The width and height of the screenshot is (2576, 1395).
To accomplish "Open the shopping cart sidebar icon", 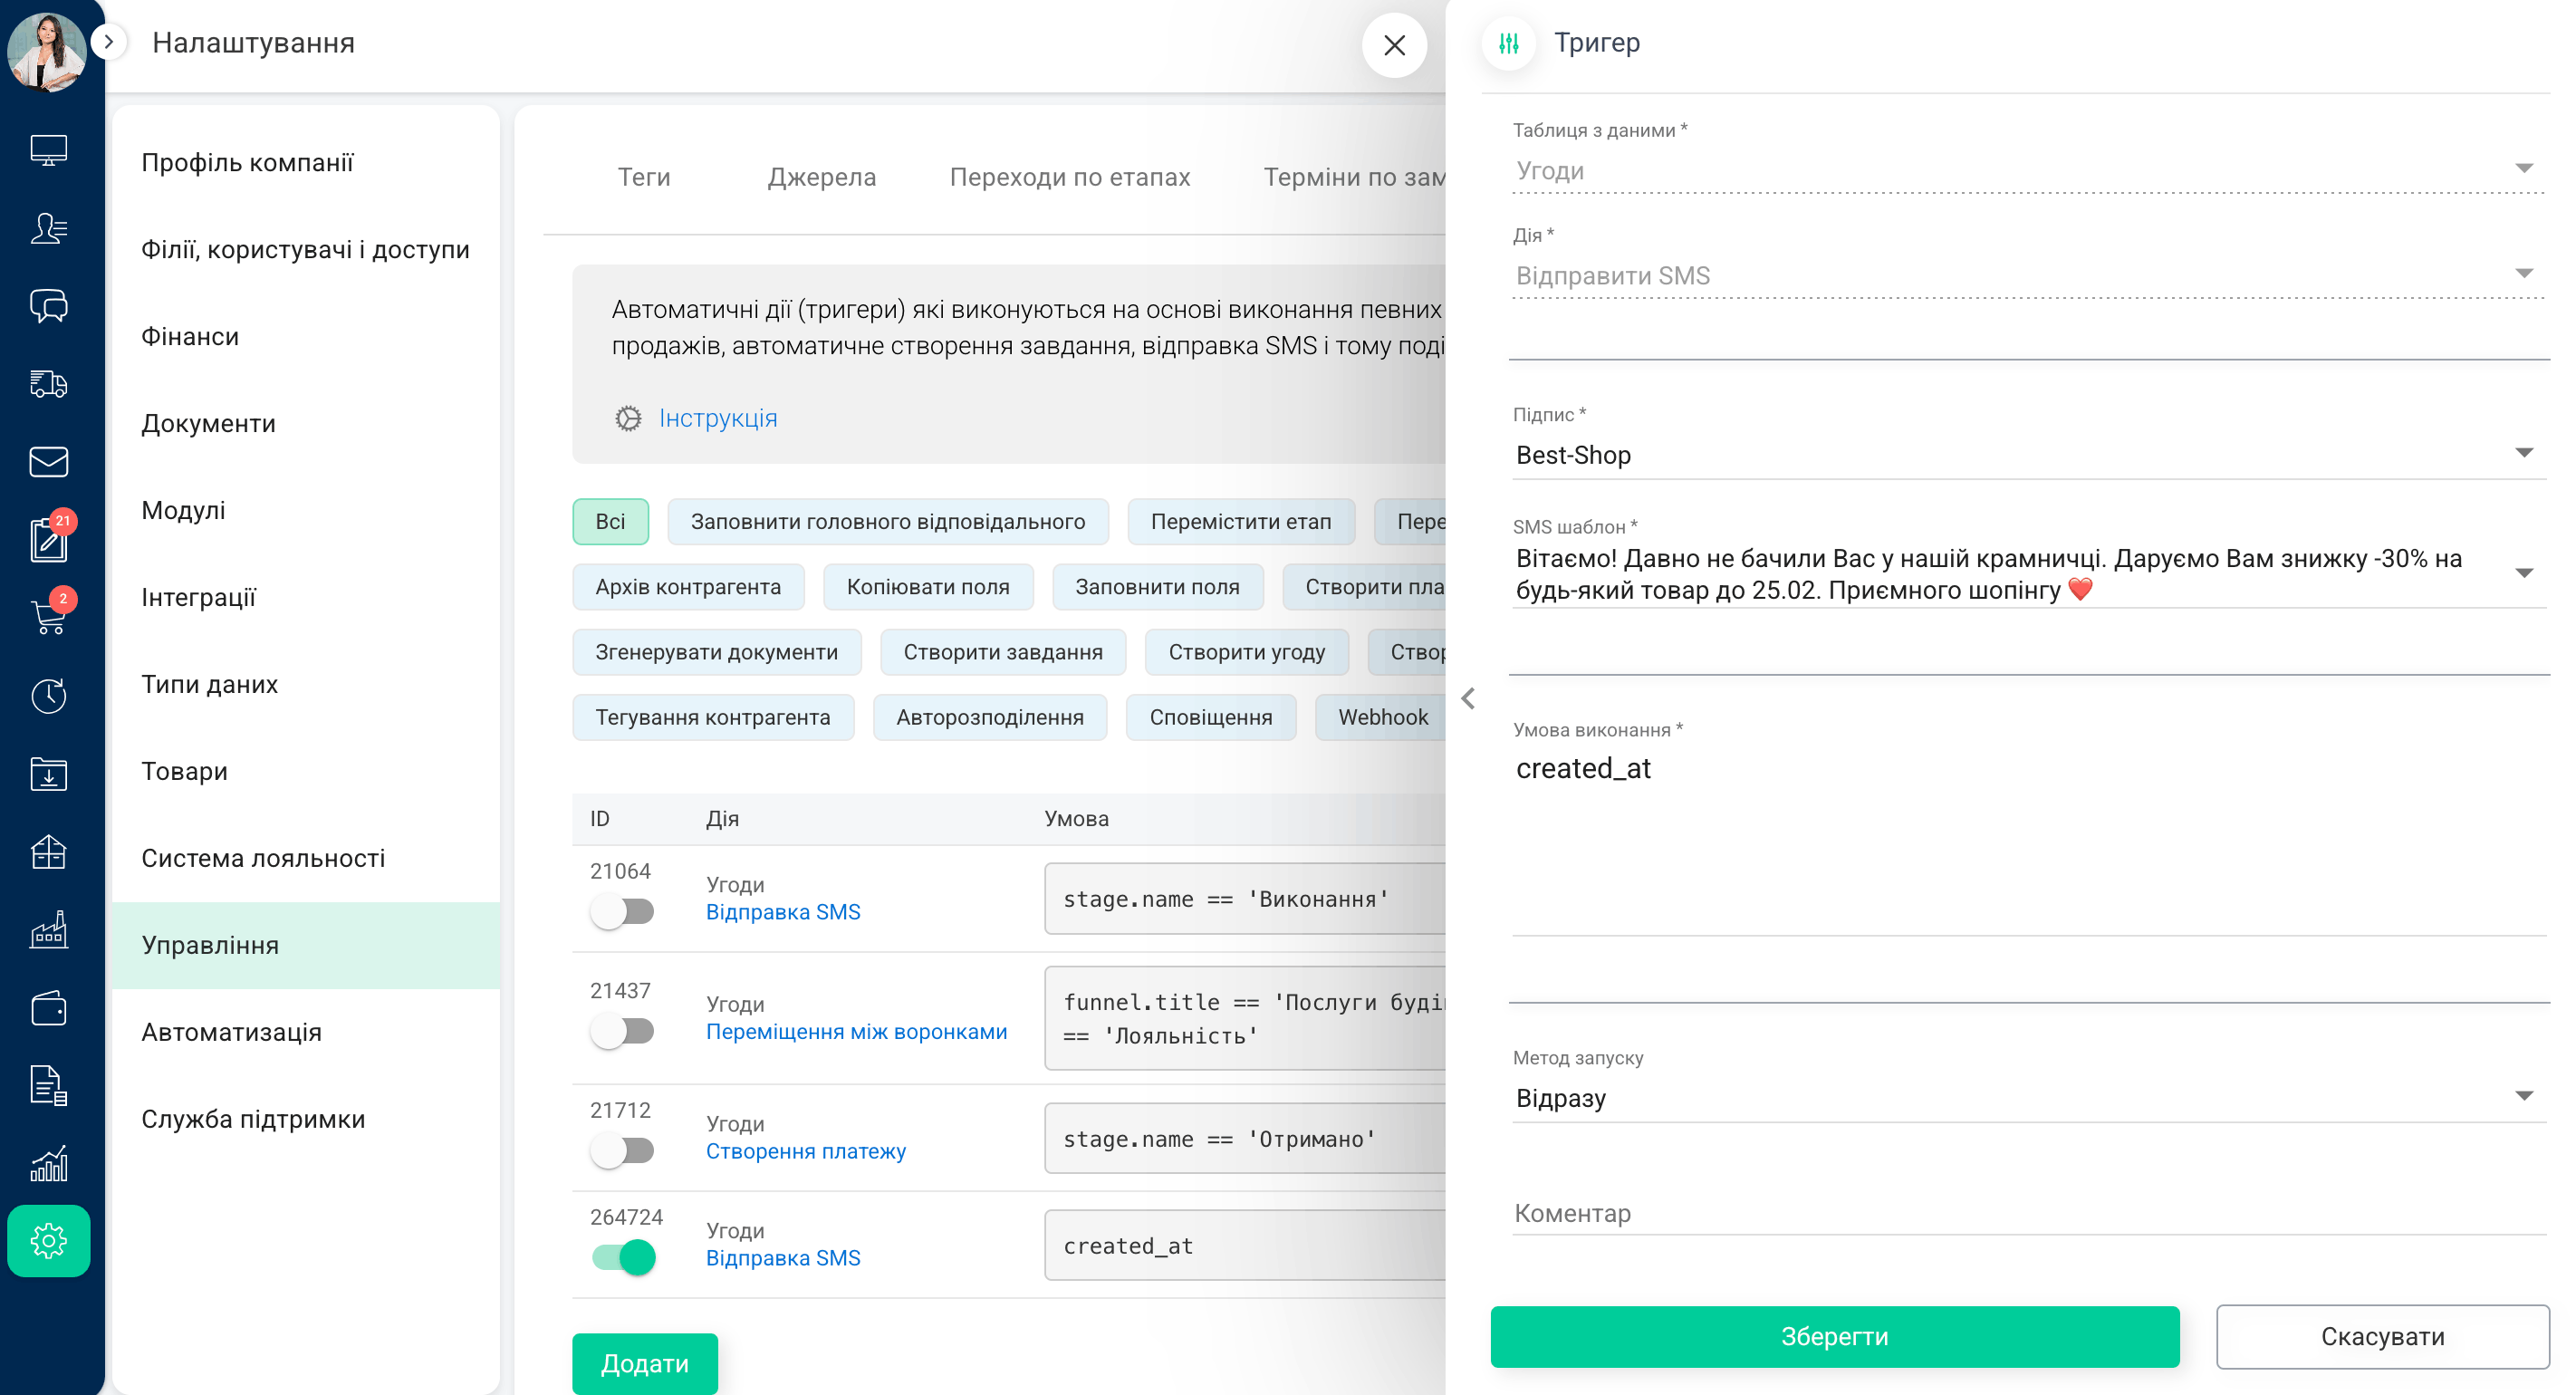I will click(x=48, y=616).
